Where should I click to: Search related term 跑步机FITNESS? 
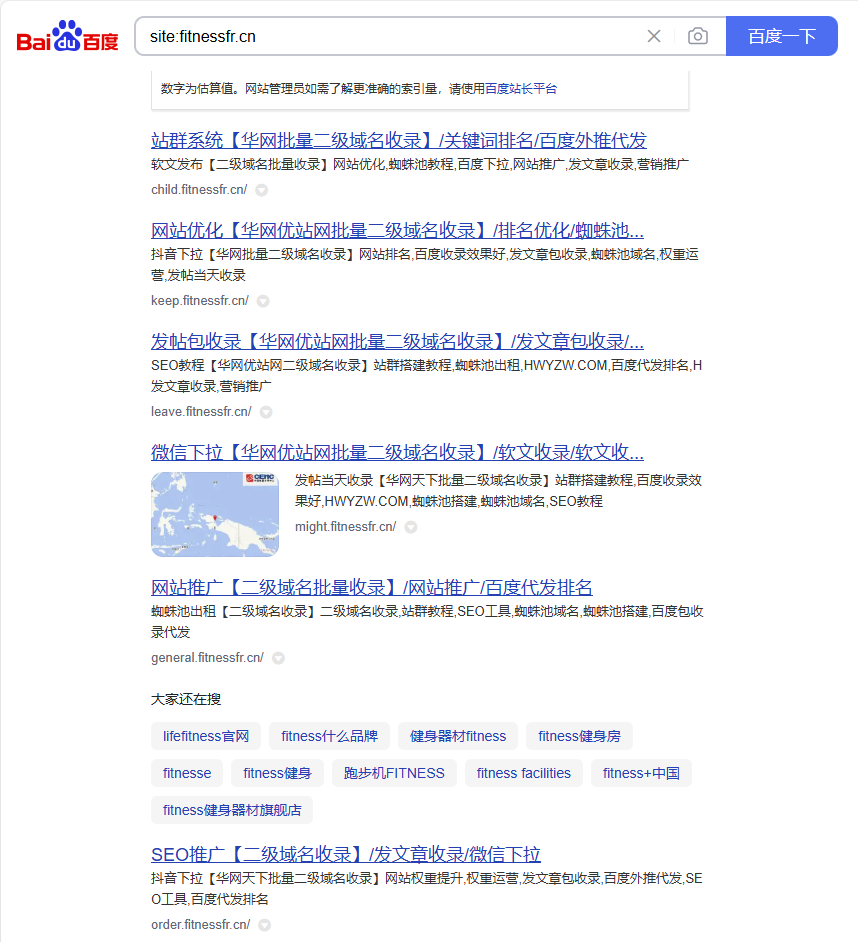coord(394,773)
